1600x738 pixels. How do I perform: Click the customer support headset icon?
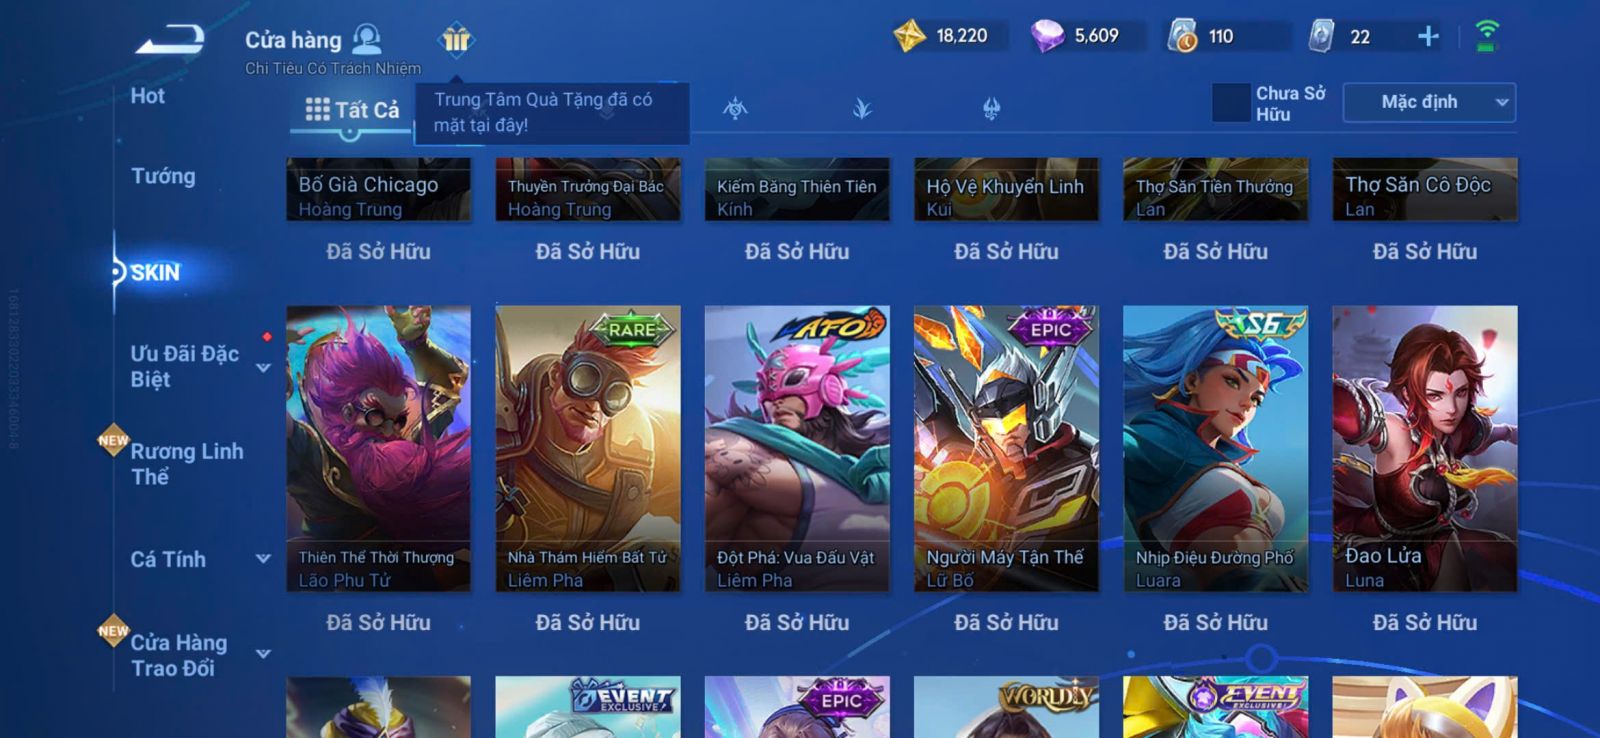tap(367, 39)
